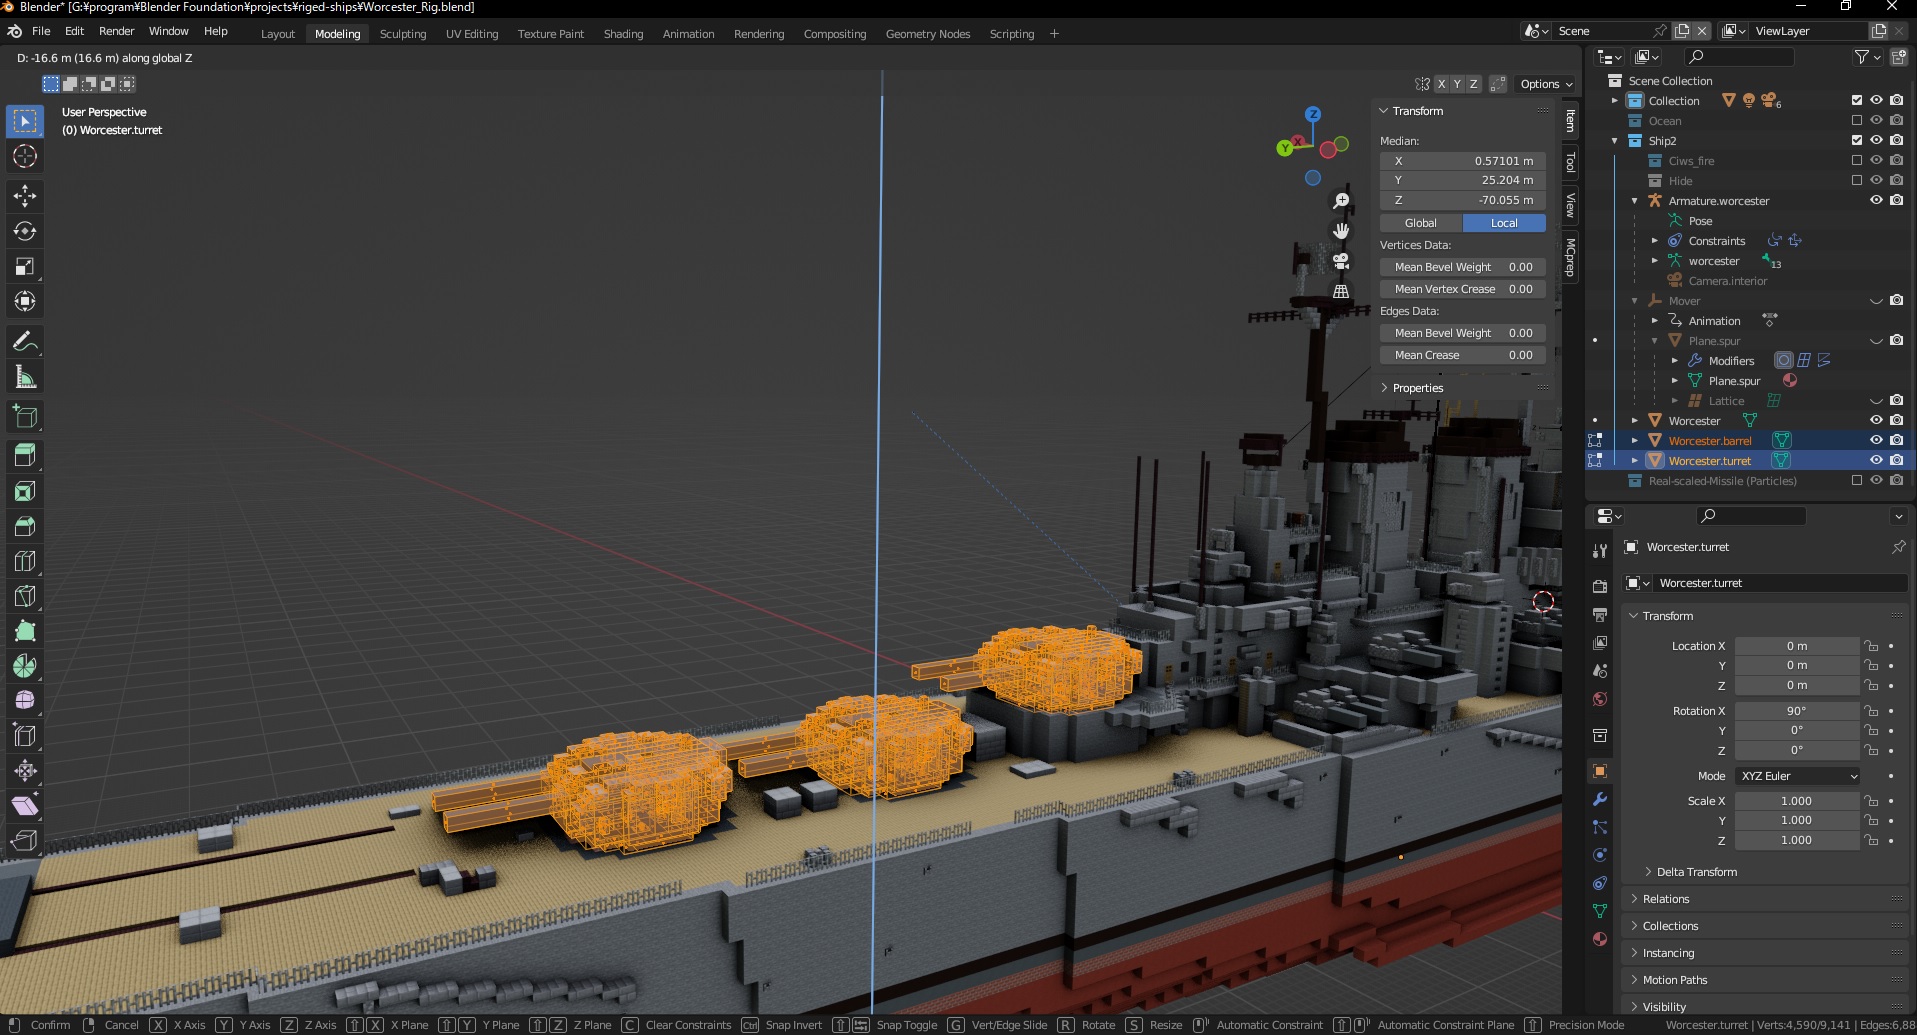
Task: Open the Modifiers wrench properties tab
Action: point(1600,799)
